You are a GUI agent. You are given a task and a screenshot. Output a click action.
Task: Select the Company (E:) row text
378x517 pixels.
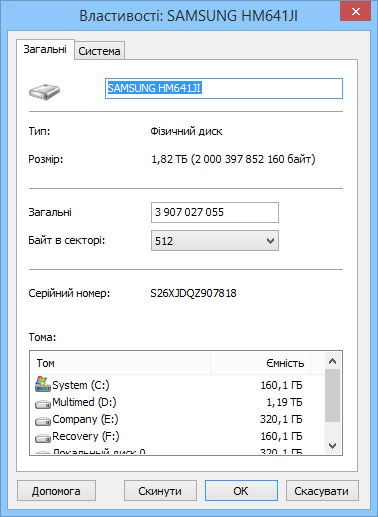click(85, 419)
